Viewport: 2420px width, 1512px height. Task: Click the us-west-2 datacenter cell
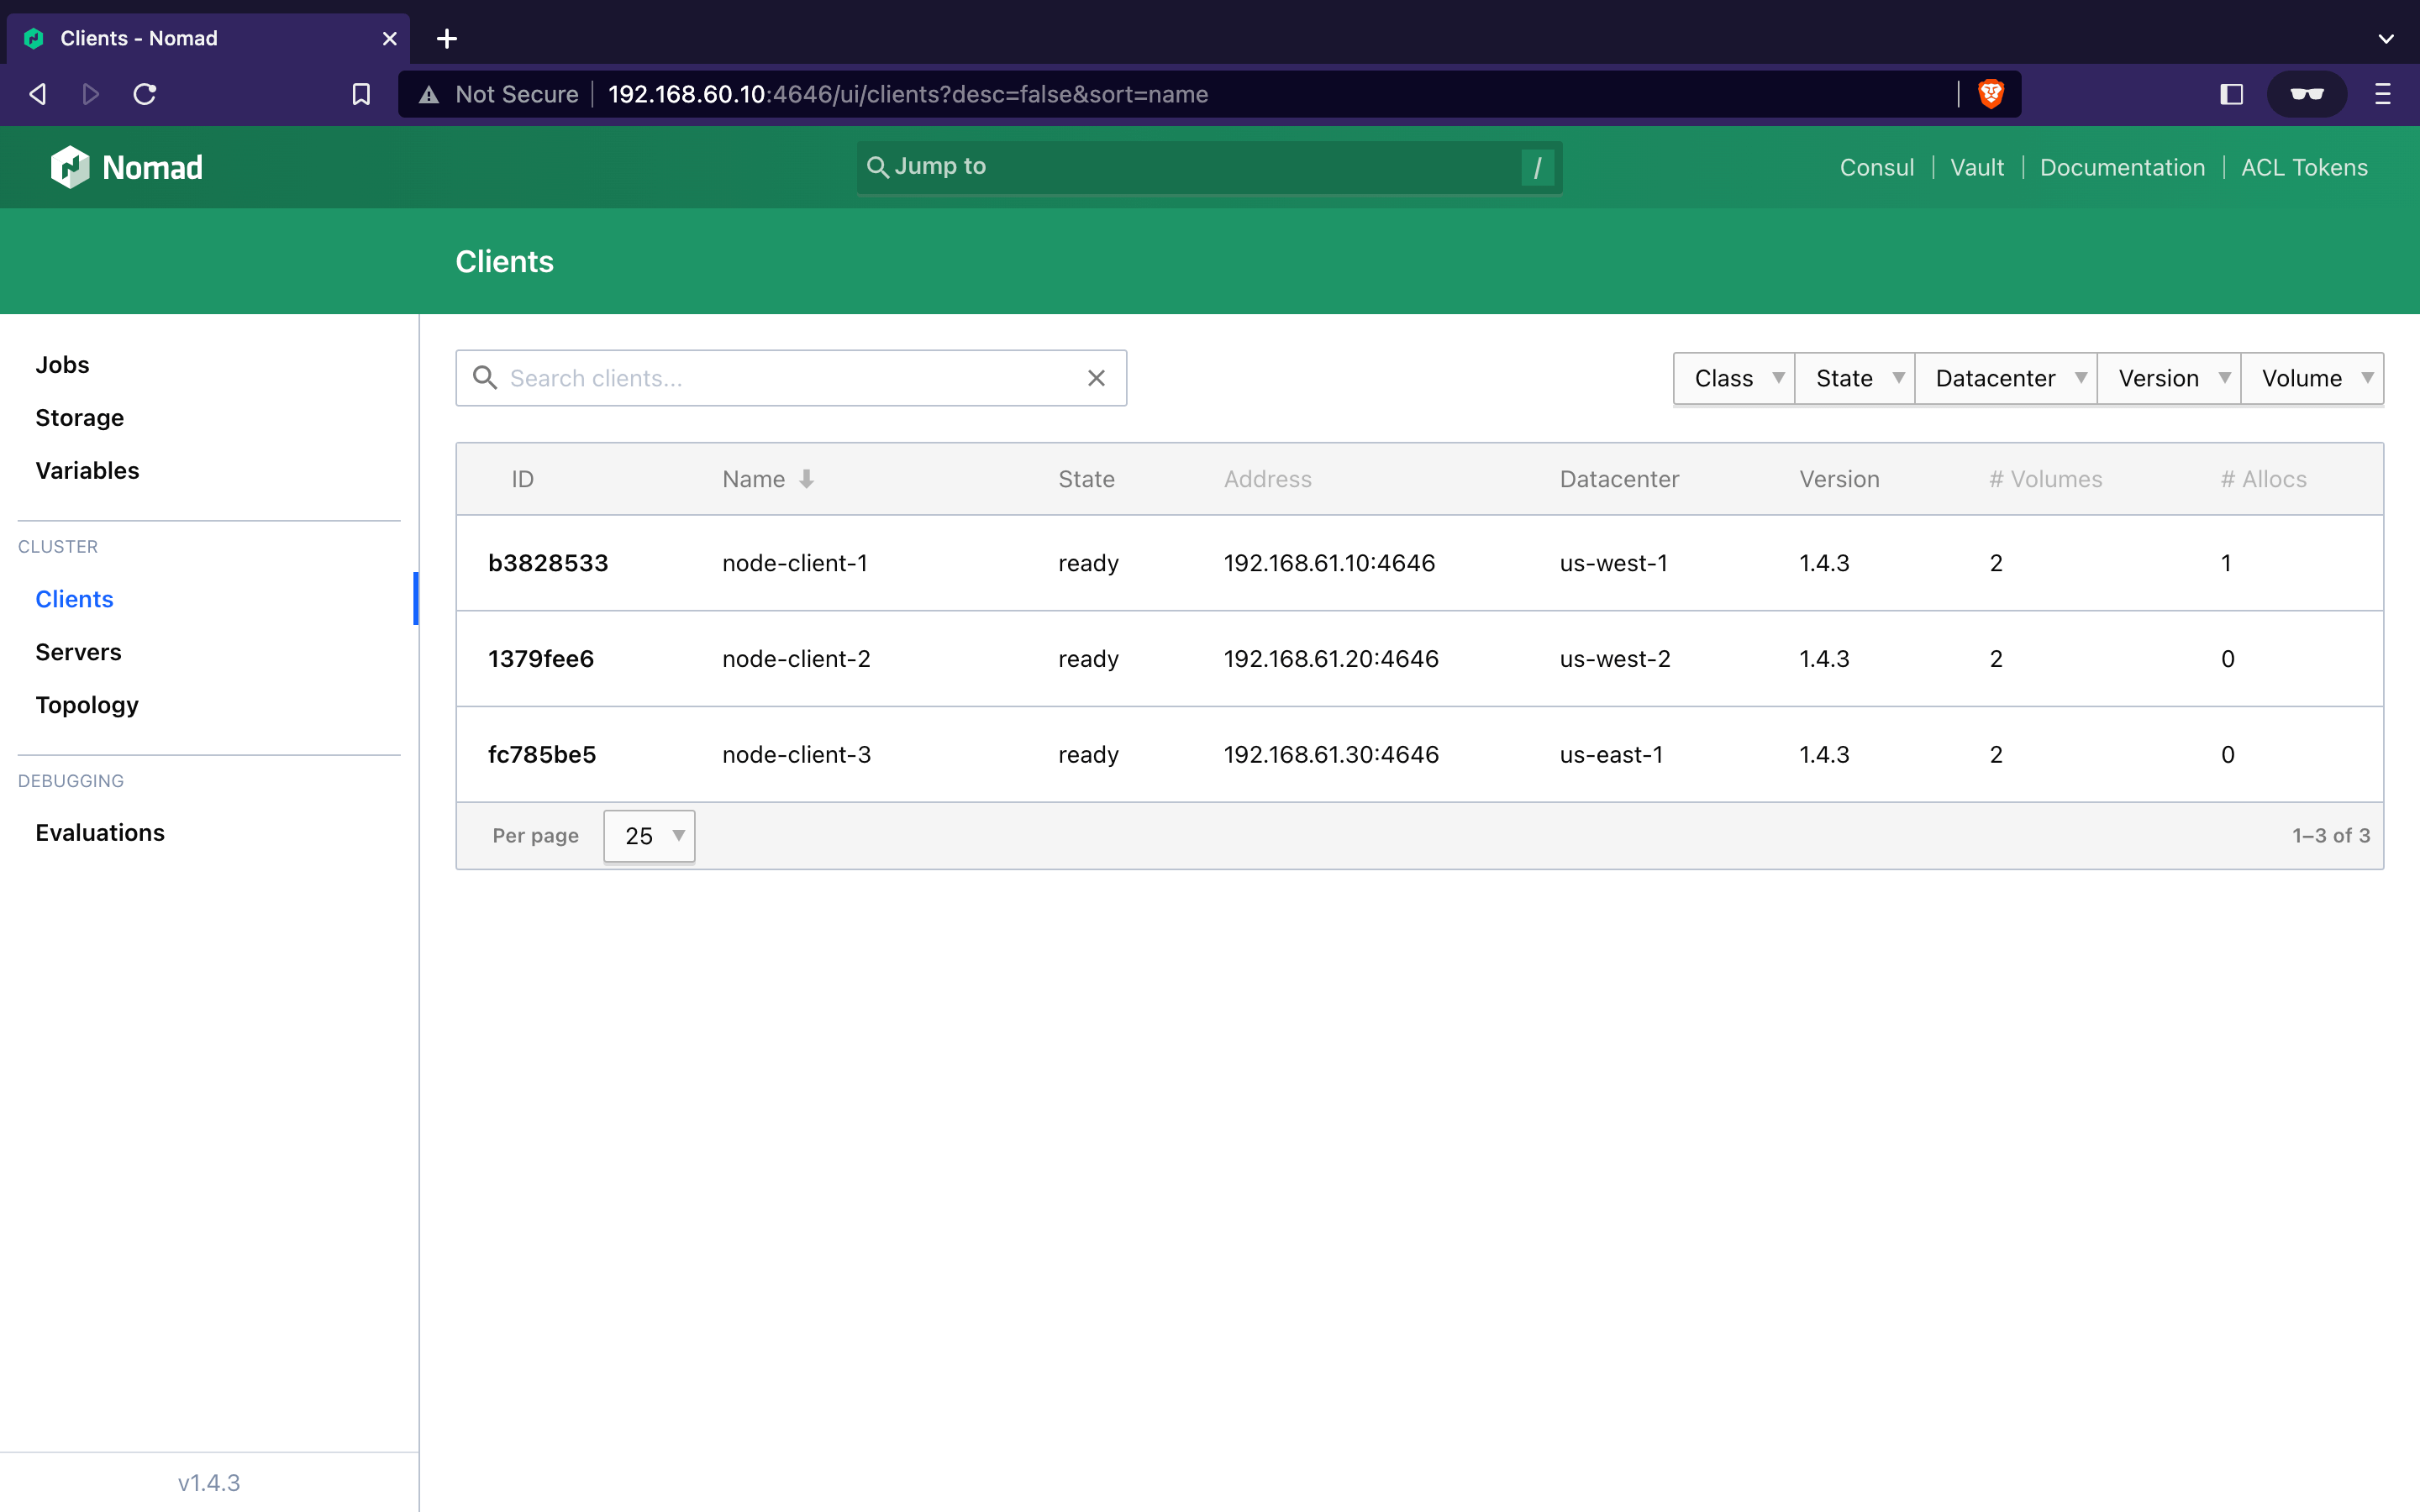[1615, 659]
